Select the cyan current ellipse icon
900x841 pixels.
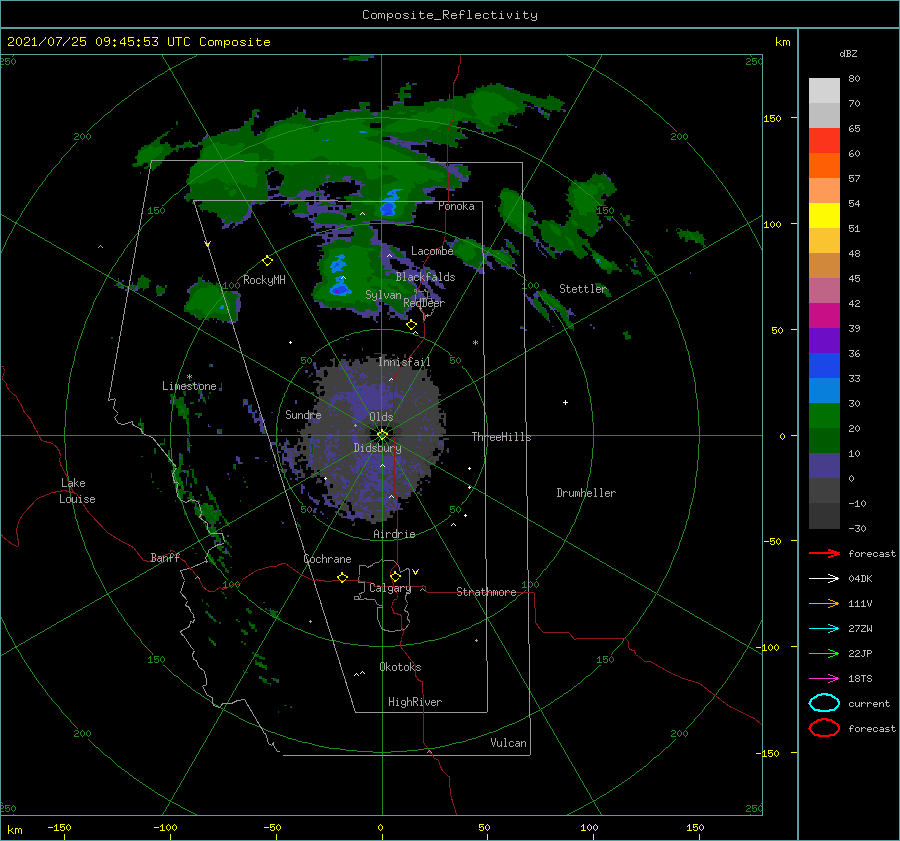coord(824,703)
